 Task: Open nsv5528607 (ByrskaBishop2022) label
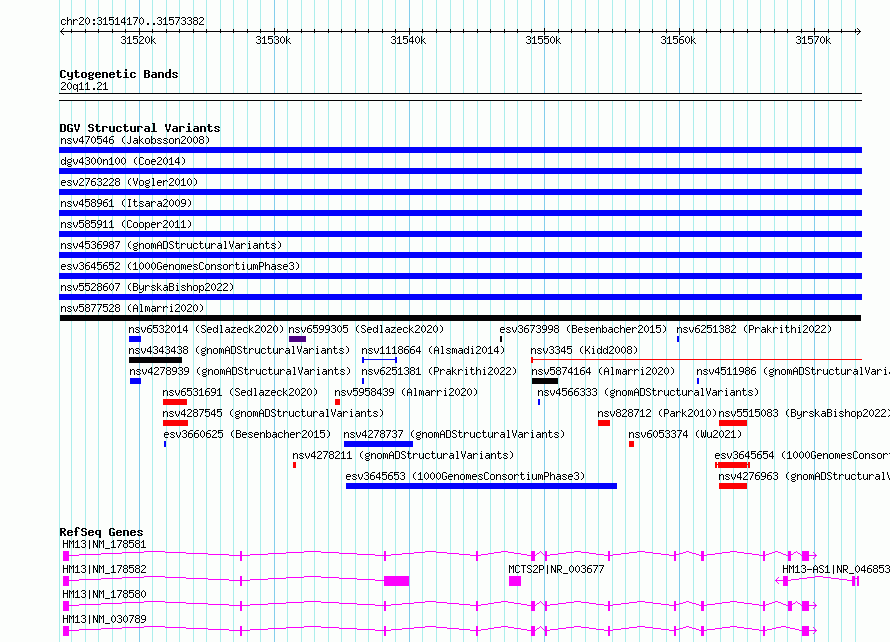coord(147,287)
